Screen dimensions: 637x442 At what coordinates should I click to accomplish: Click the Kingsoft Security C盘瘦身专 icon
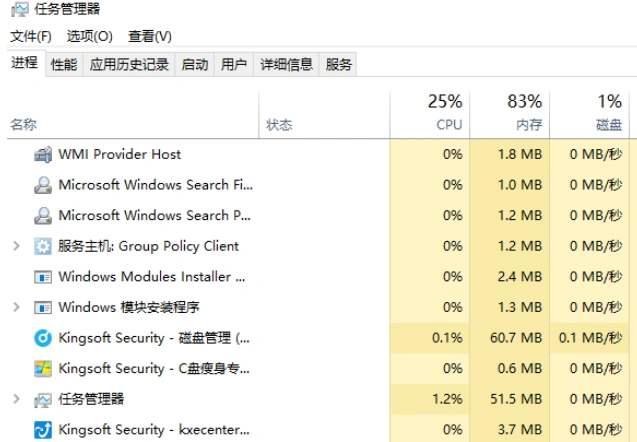(43, 368)
